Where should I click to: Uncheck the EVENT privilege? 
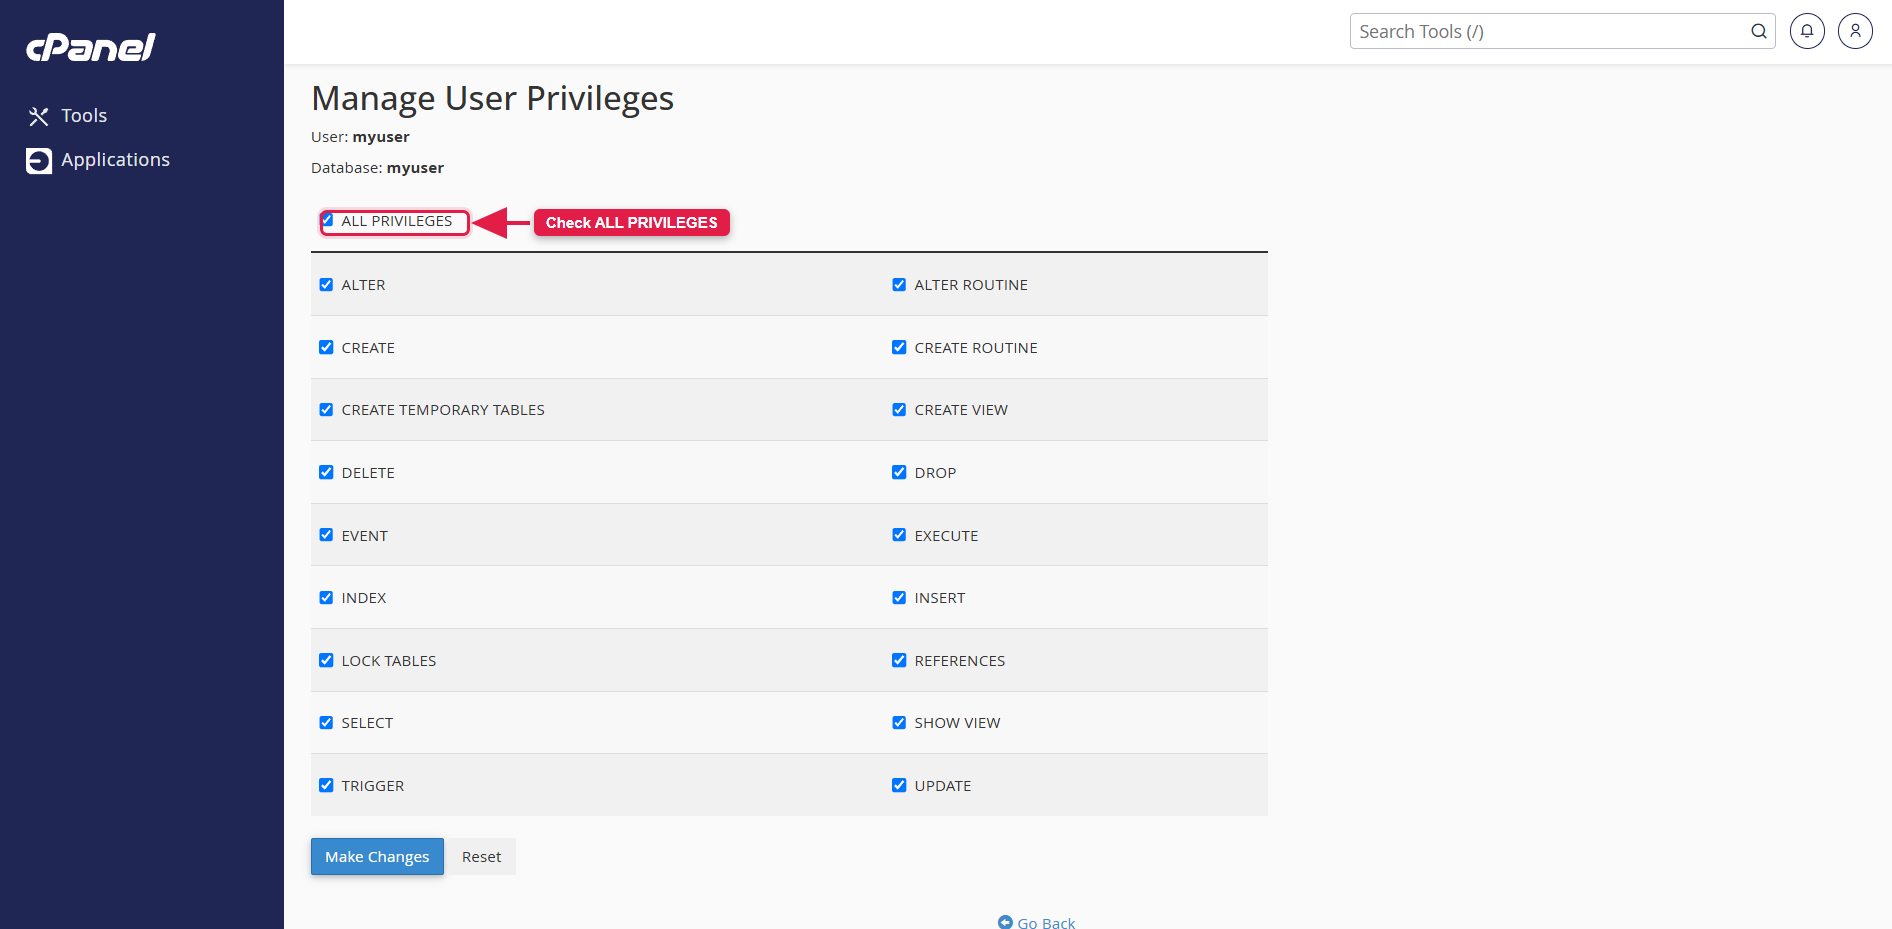[326, 535]
